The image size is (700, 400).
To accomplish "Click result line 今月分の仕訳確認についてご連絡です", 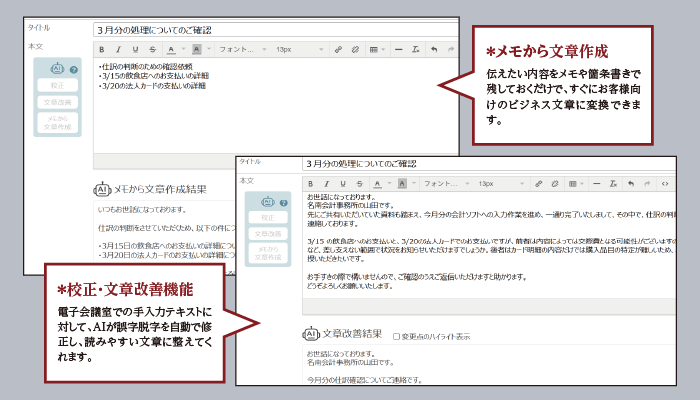I will [364, 380].
